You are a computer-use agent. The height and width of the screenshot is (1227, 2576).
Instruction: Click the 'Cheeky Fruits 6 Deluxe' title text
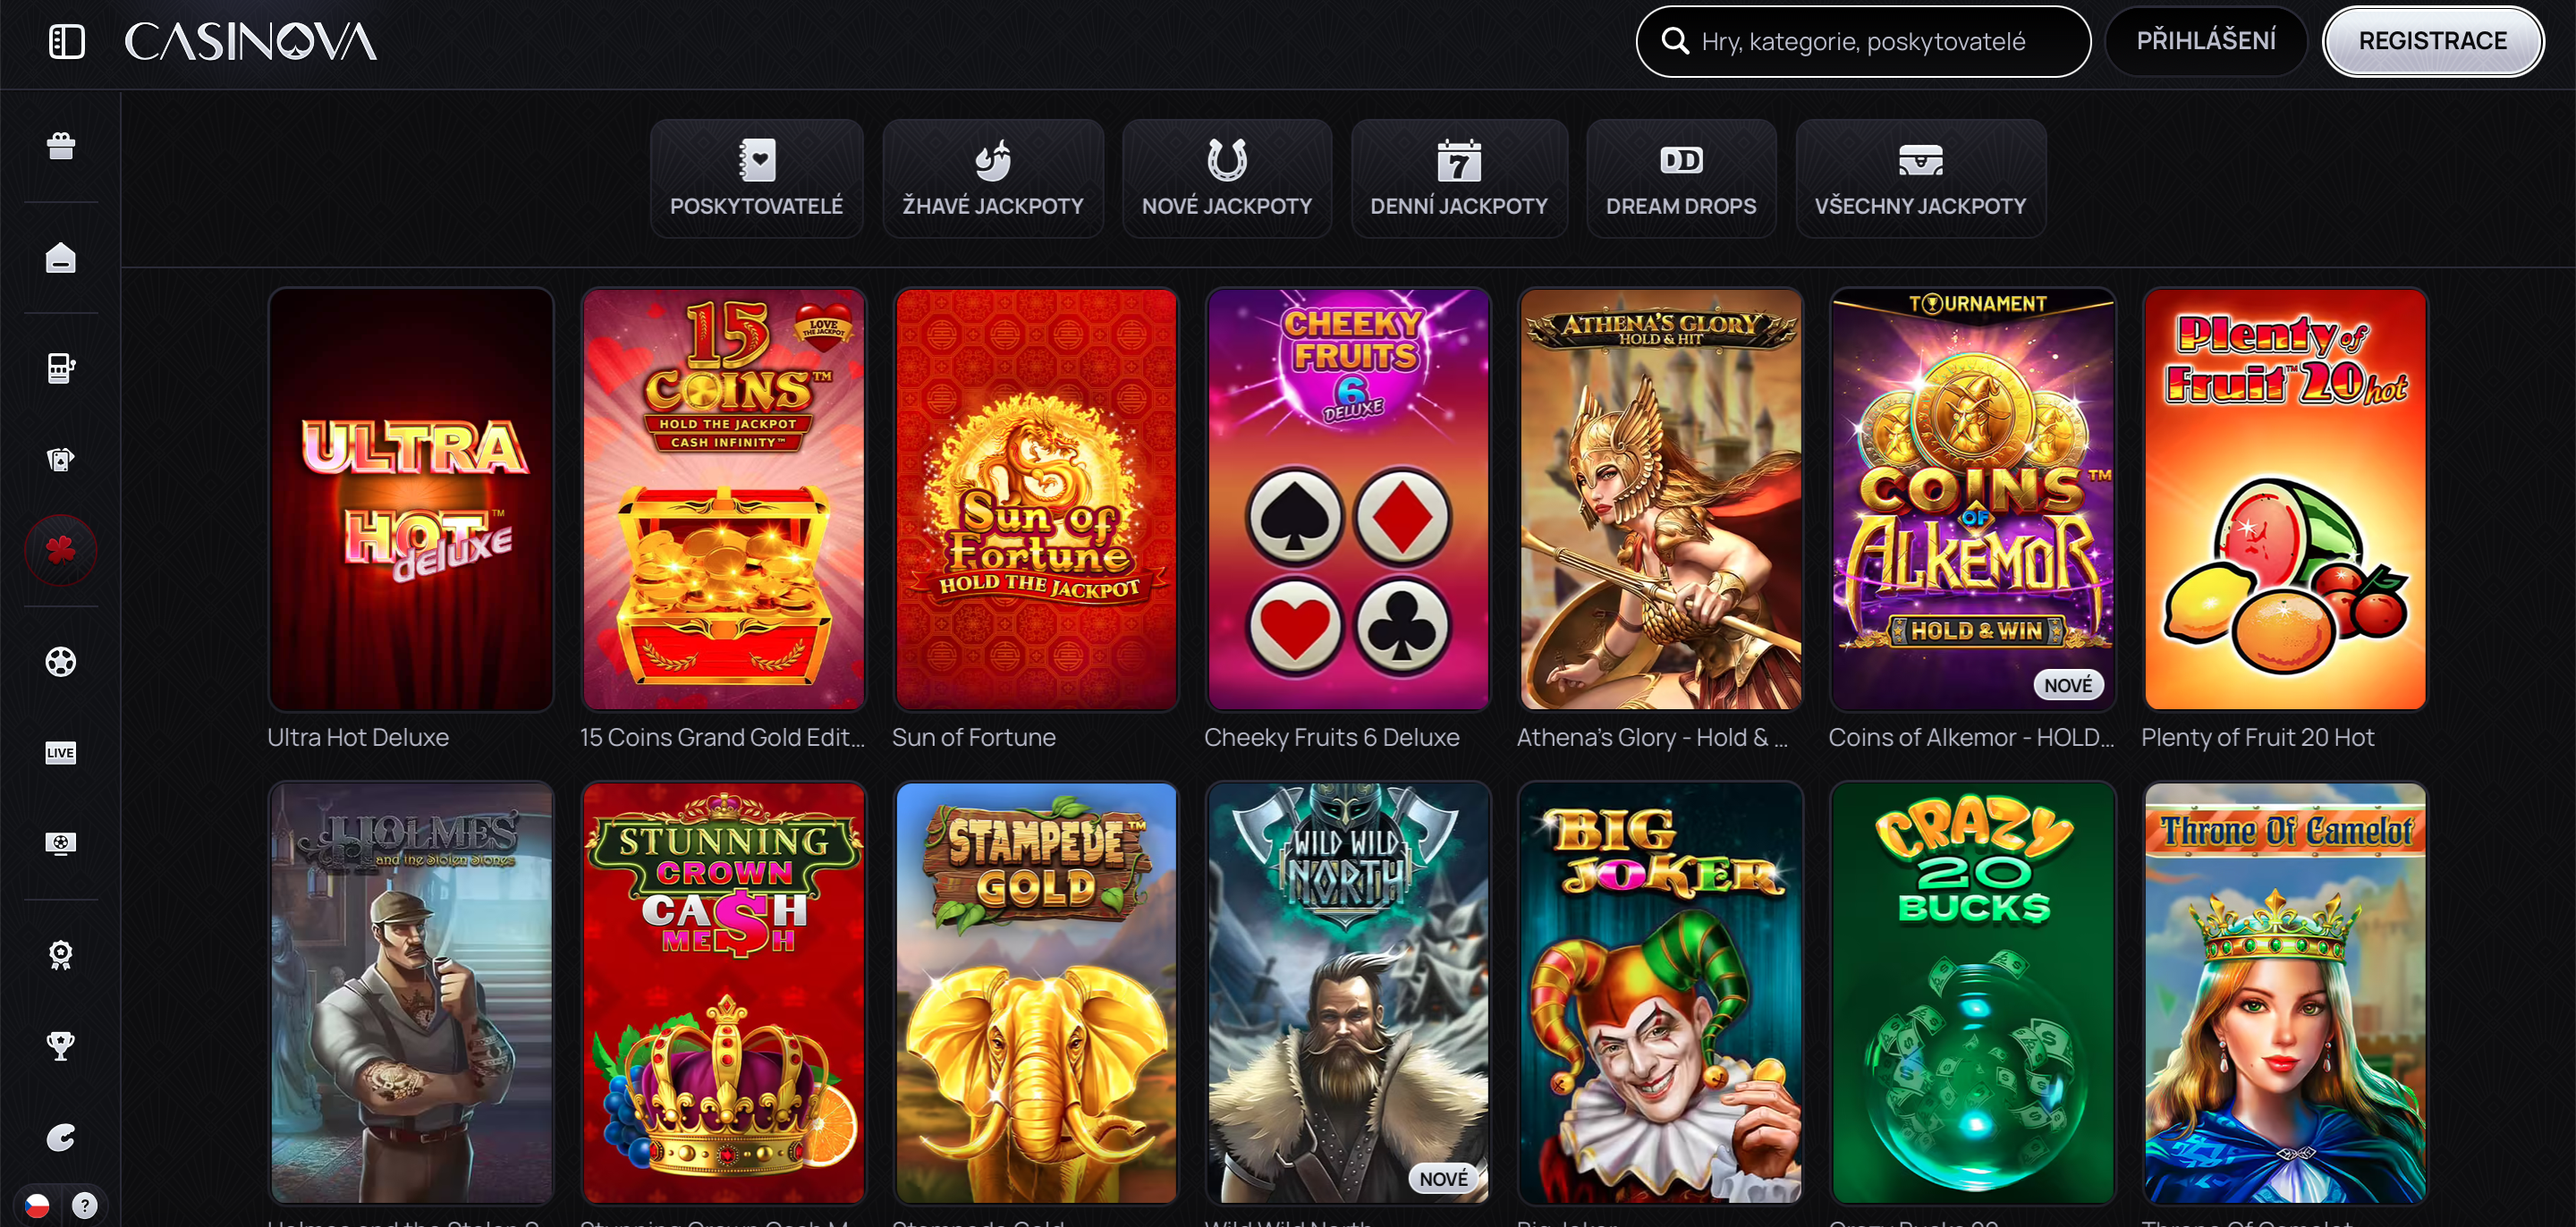coord(1331,738)
